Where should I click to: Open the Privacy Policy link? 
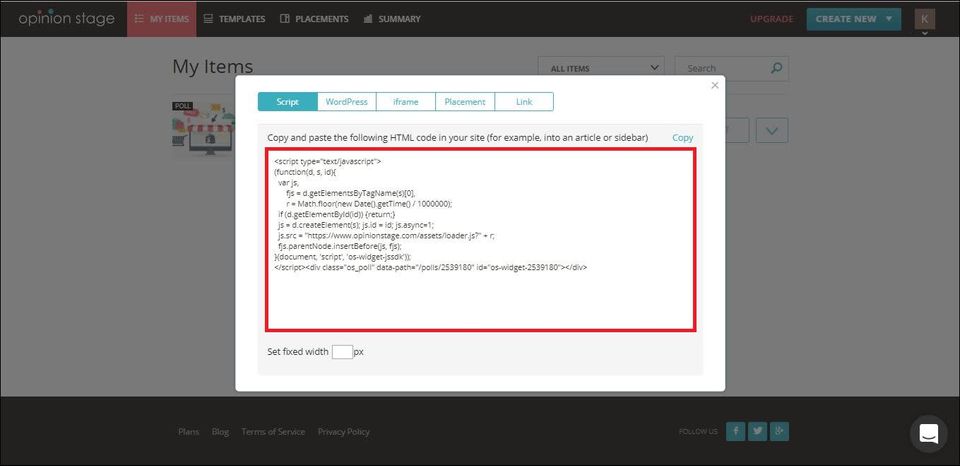coord(343,432)
